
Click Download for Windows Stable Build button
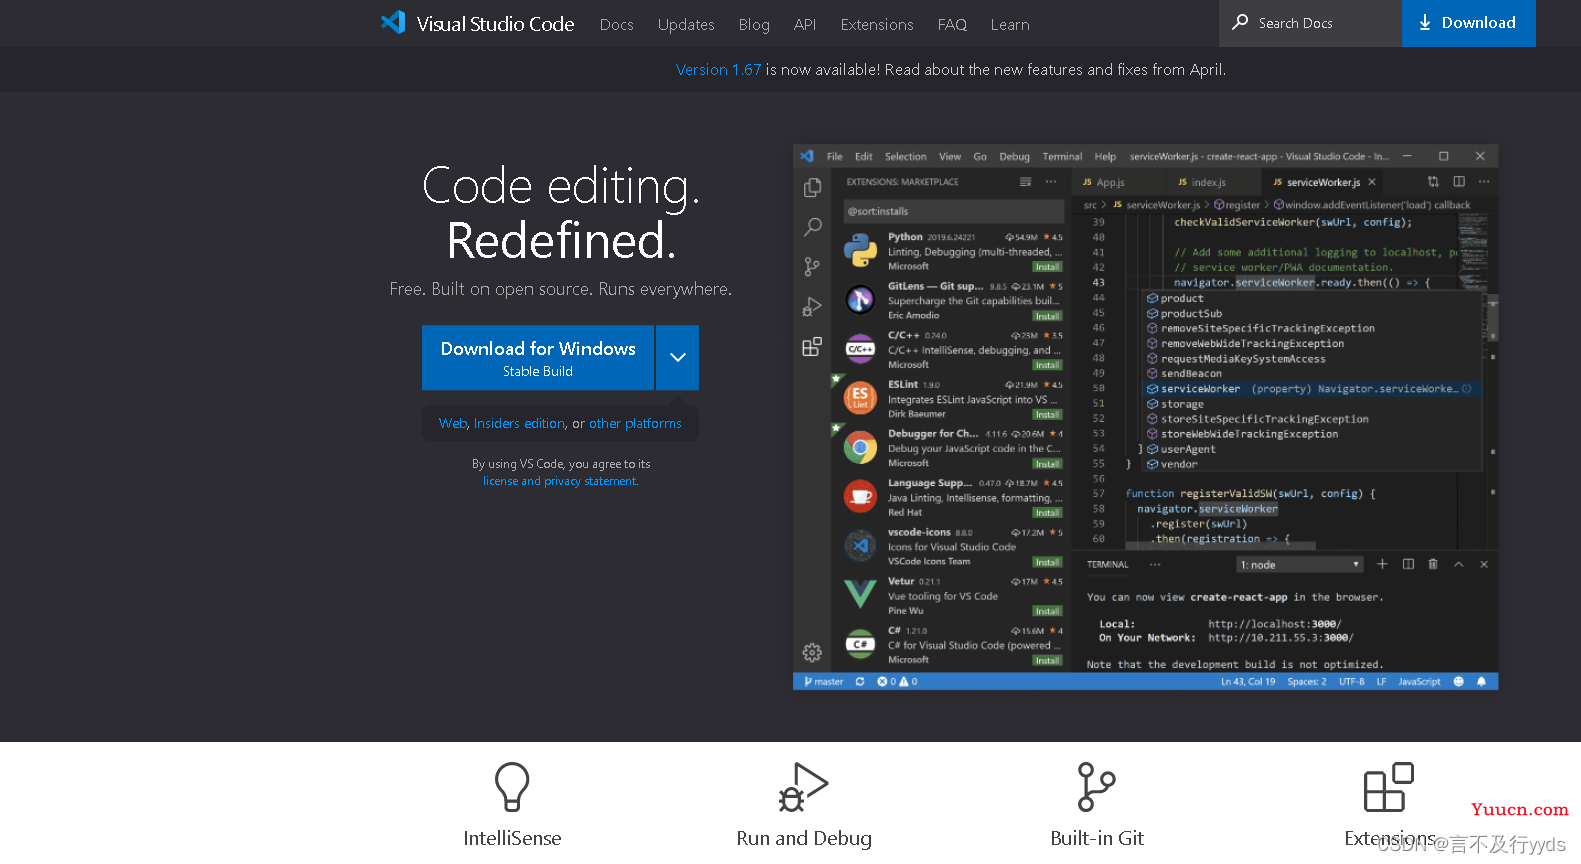click(538, 357)
